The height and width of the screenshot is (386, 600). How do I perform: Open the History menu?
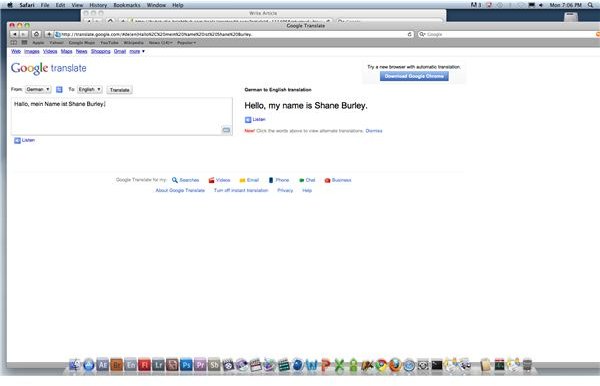[98, 5]
